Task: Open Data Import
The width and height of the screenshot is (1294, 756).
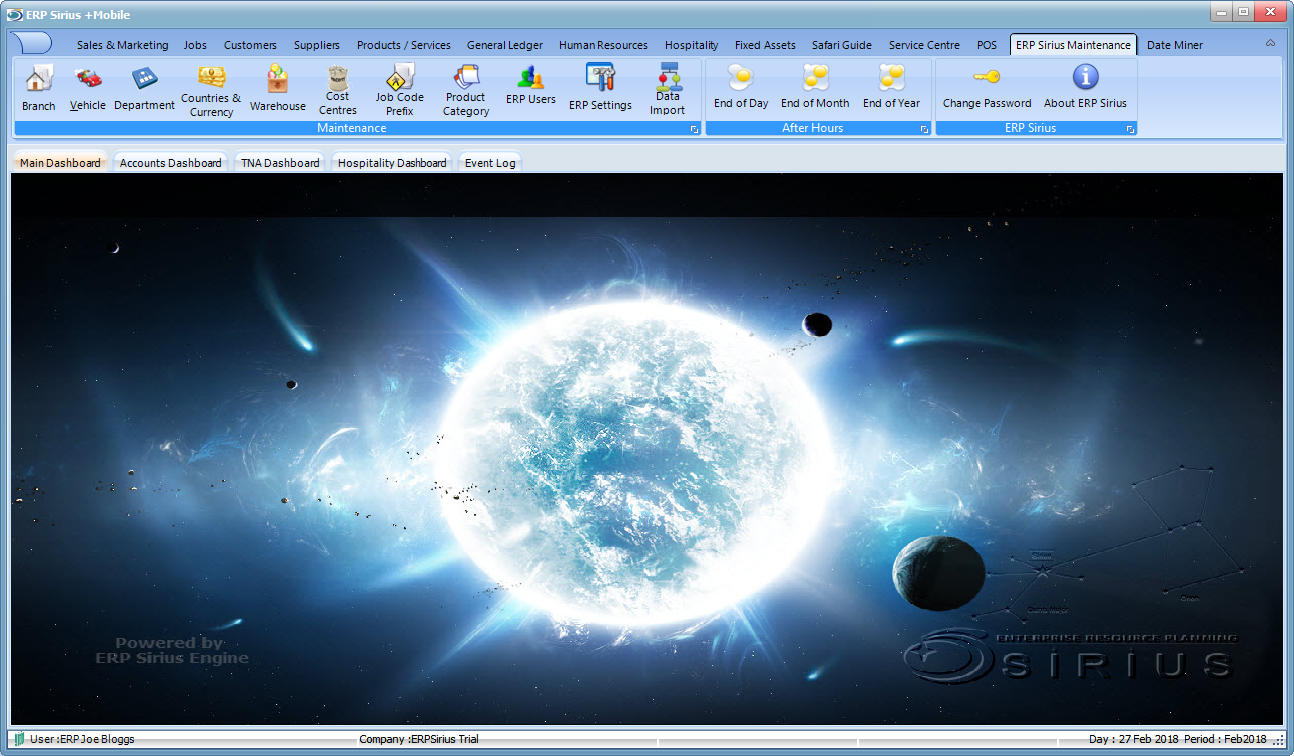Action: click(668, 91)
